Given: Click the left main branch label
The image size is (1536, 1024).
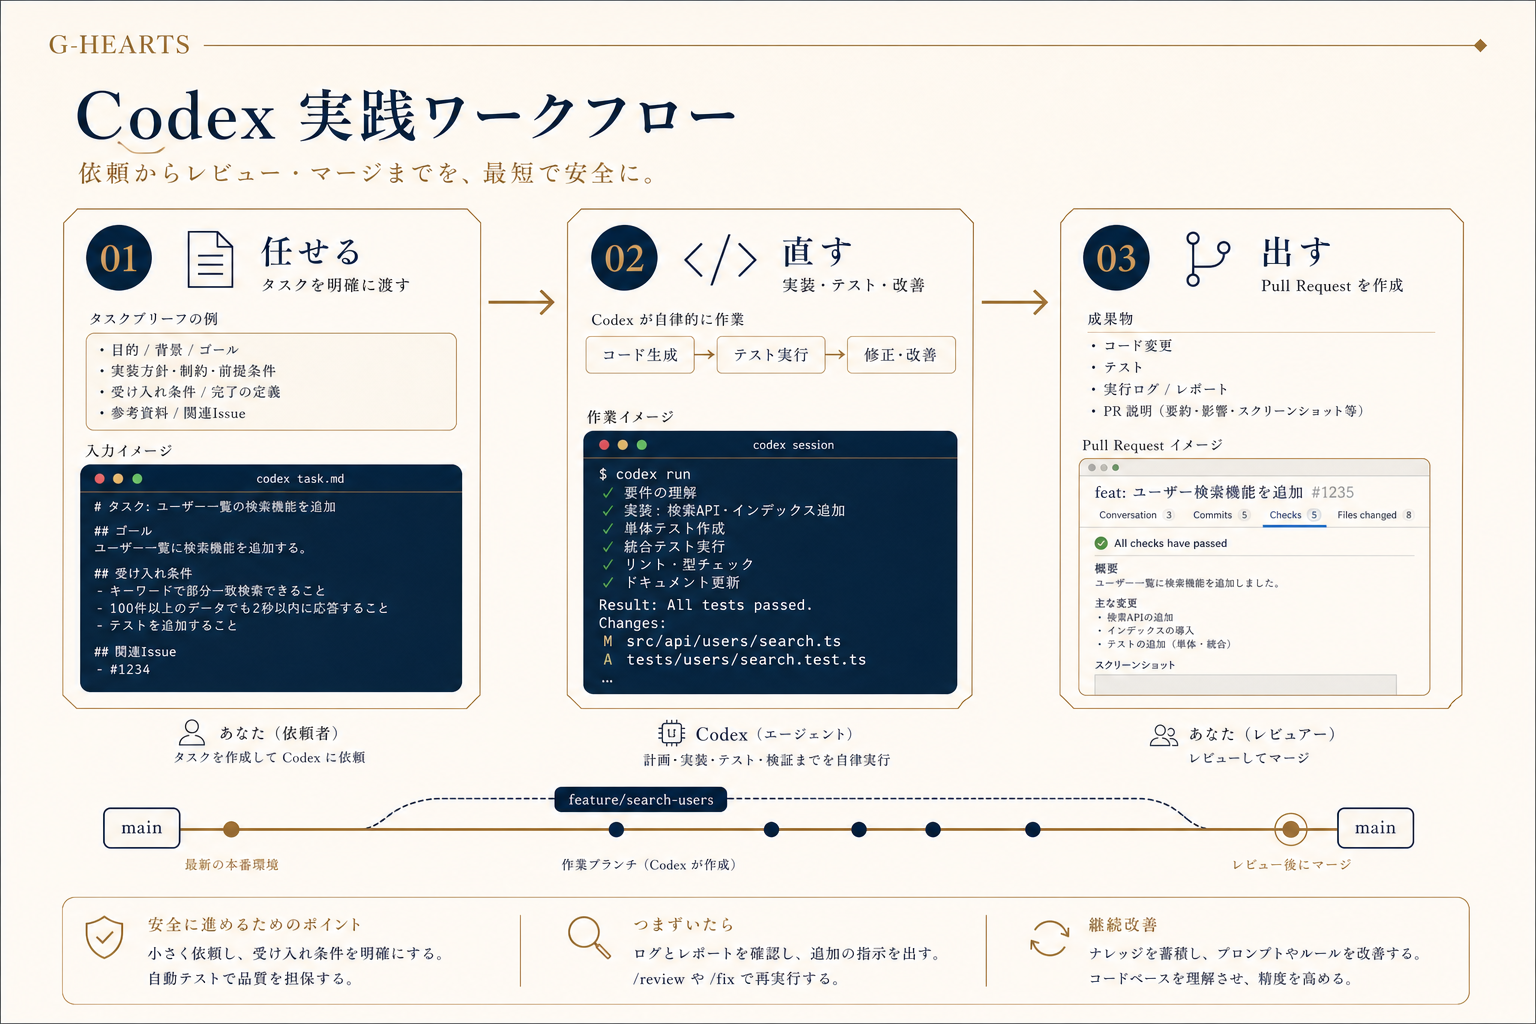Looking at the screenshot, I should pyautogui.click(x=142, y=828).
